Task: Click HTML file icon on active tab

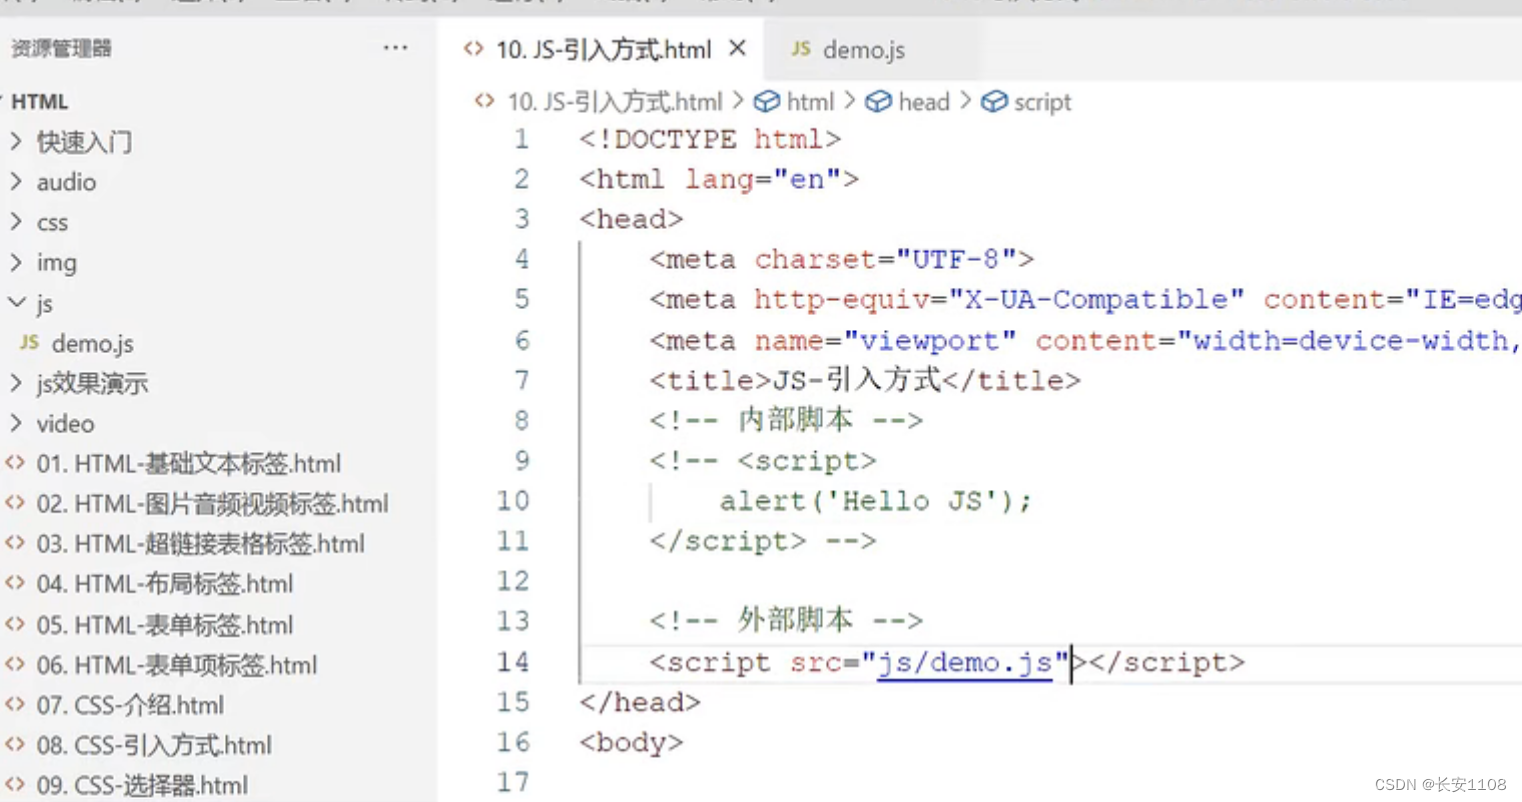Action: click(474, 48)
